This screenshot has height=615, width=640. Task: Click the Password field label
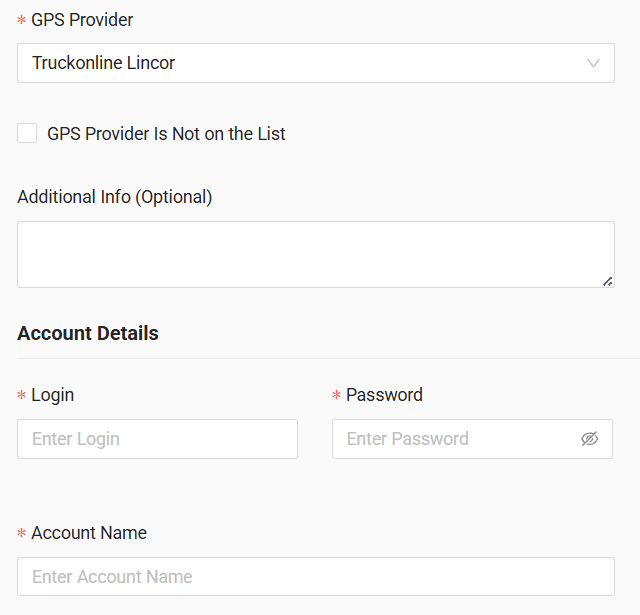click(x=384, y=395)
